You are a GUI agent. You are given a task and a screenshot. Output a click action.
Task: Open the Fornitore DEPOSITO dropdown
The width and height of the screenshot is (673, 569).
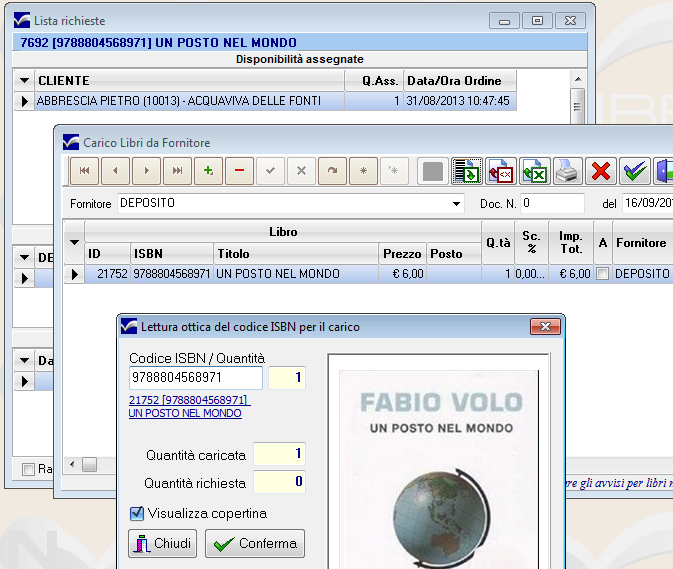[x=457, y=203]
